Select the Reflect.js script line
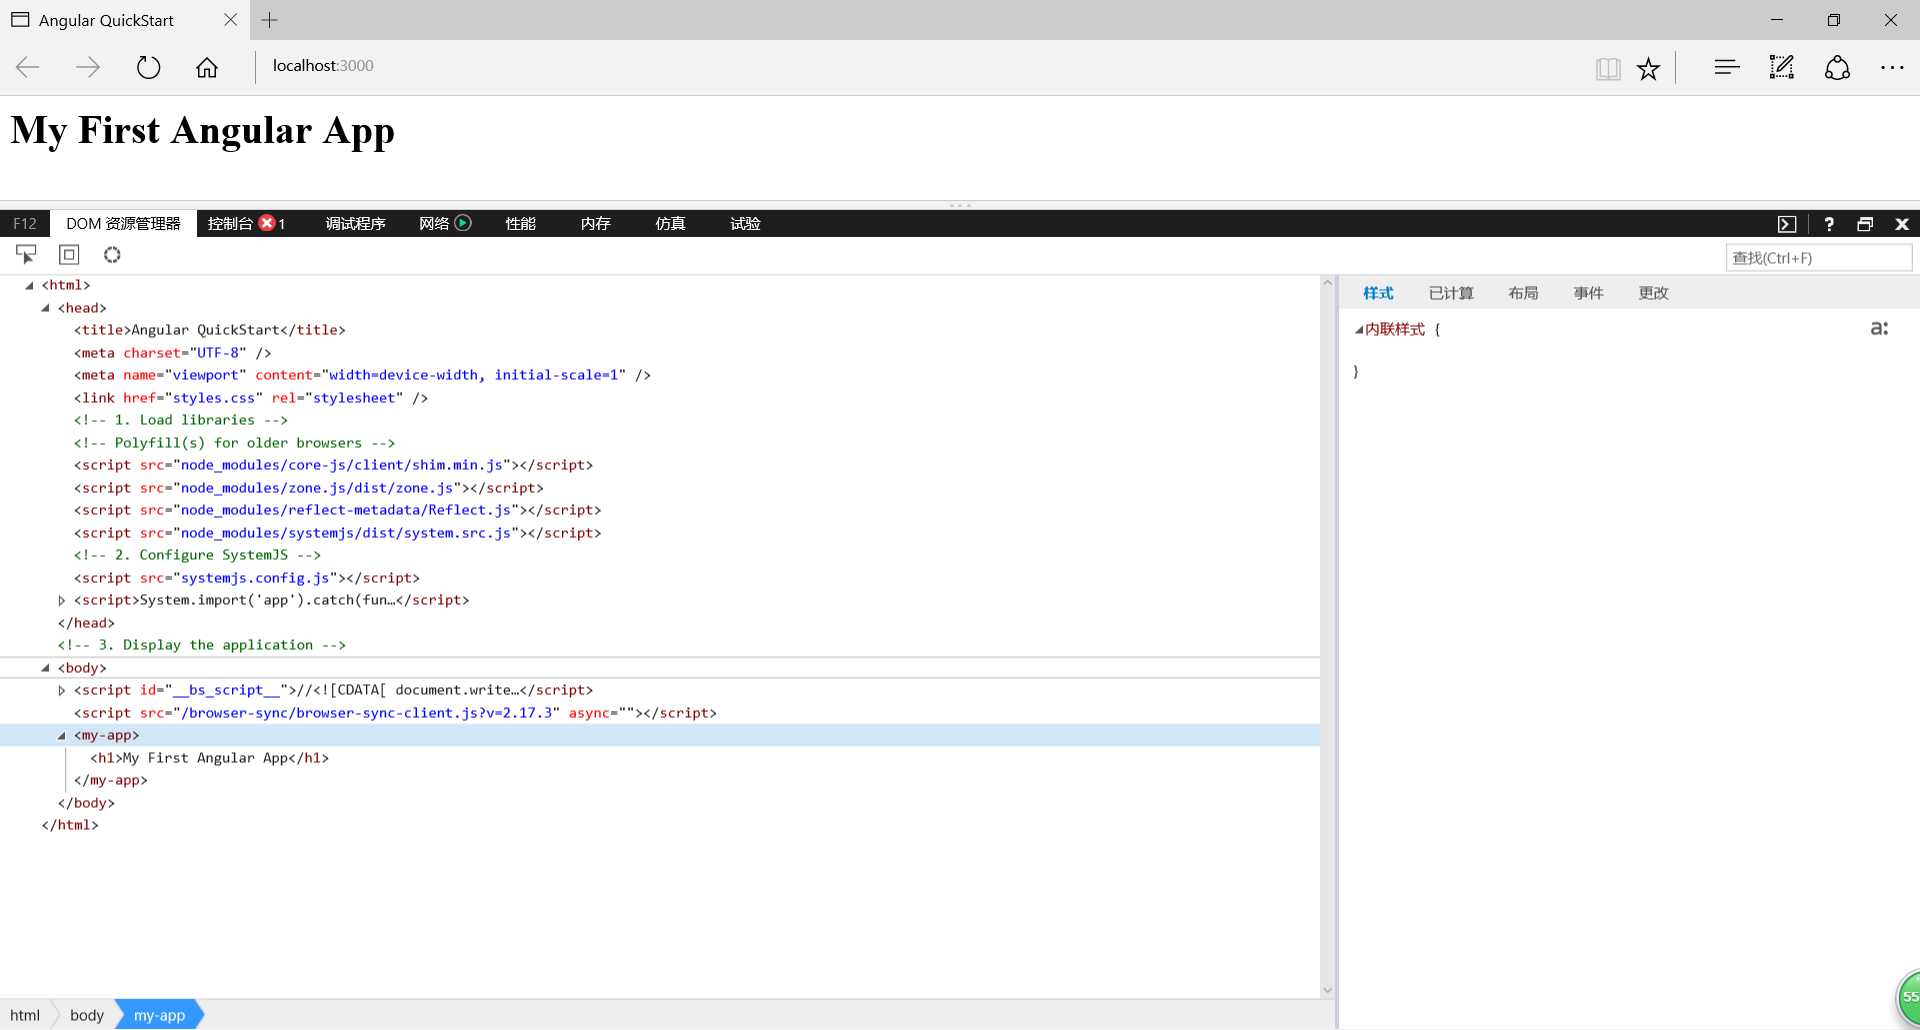 tap(337, 510)
